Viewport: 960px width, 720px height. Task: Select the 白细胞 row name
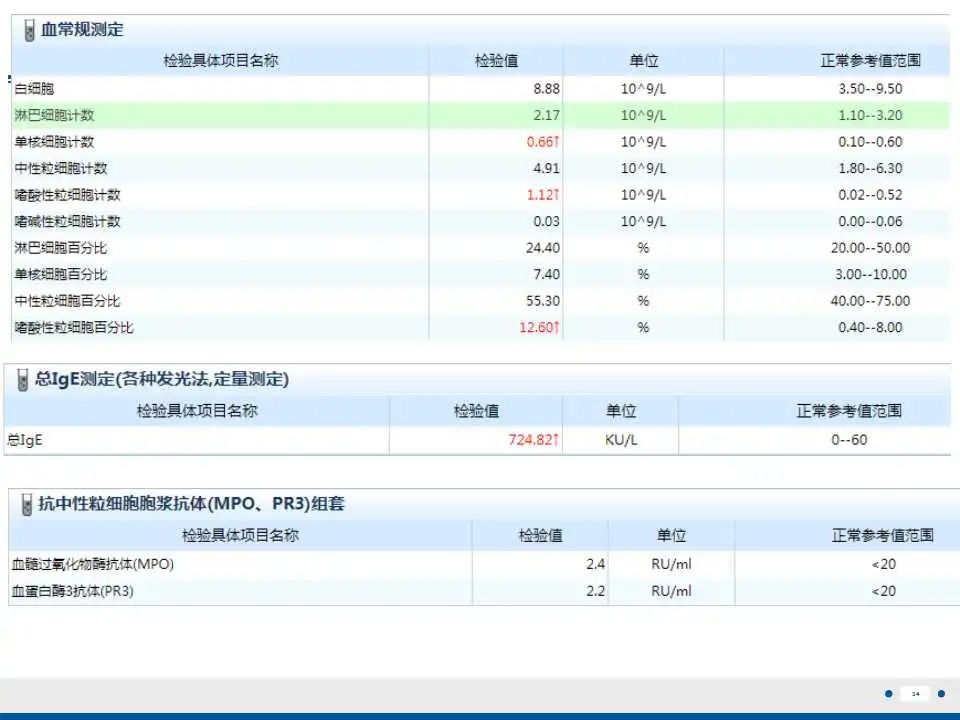point(34,89)
